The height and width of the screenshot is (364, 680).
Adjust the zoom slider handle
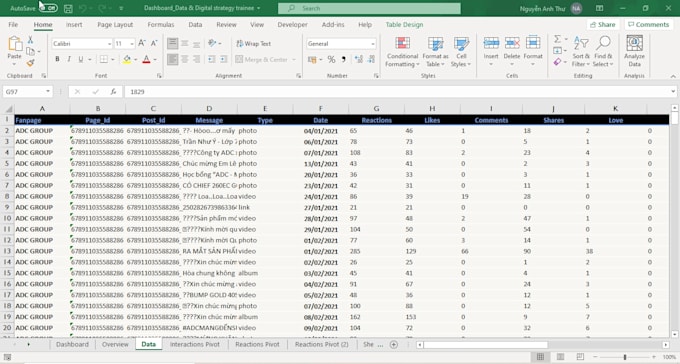tap(625, 357)
